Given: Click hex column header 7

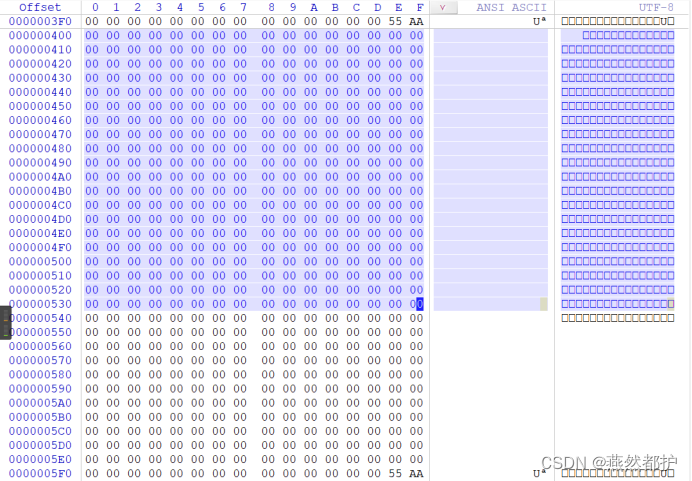Looking at the screenshot, I should click(x=244, y=8).
